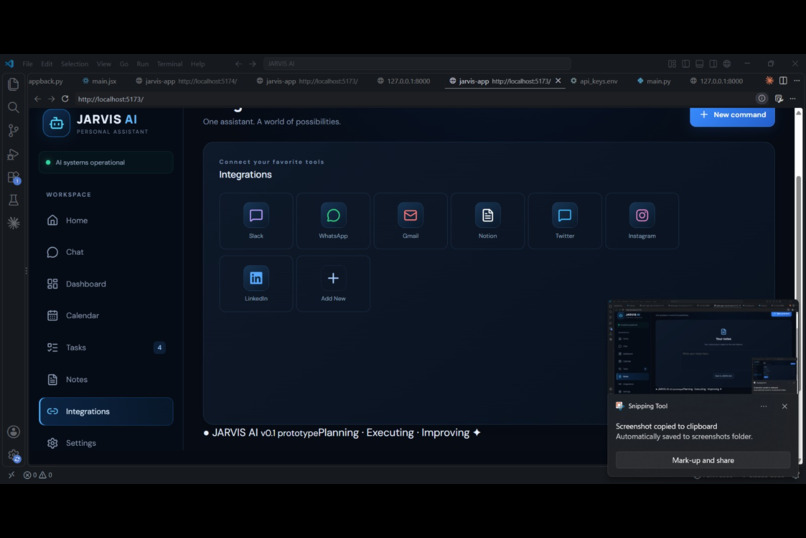Toggle the secondary side bar layout icon
806x538 pixels.
[x=713, y=64]
